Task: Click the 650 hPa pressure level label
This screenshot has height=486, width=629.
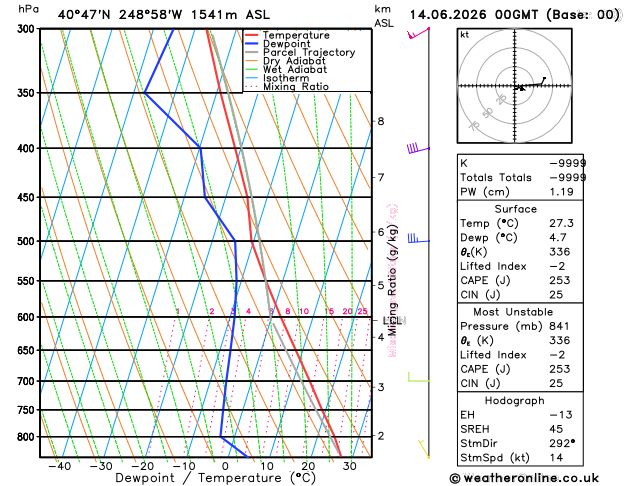Action: pos(28,350)
